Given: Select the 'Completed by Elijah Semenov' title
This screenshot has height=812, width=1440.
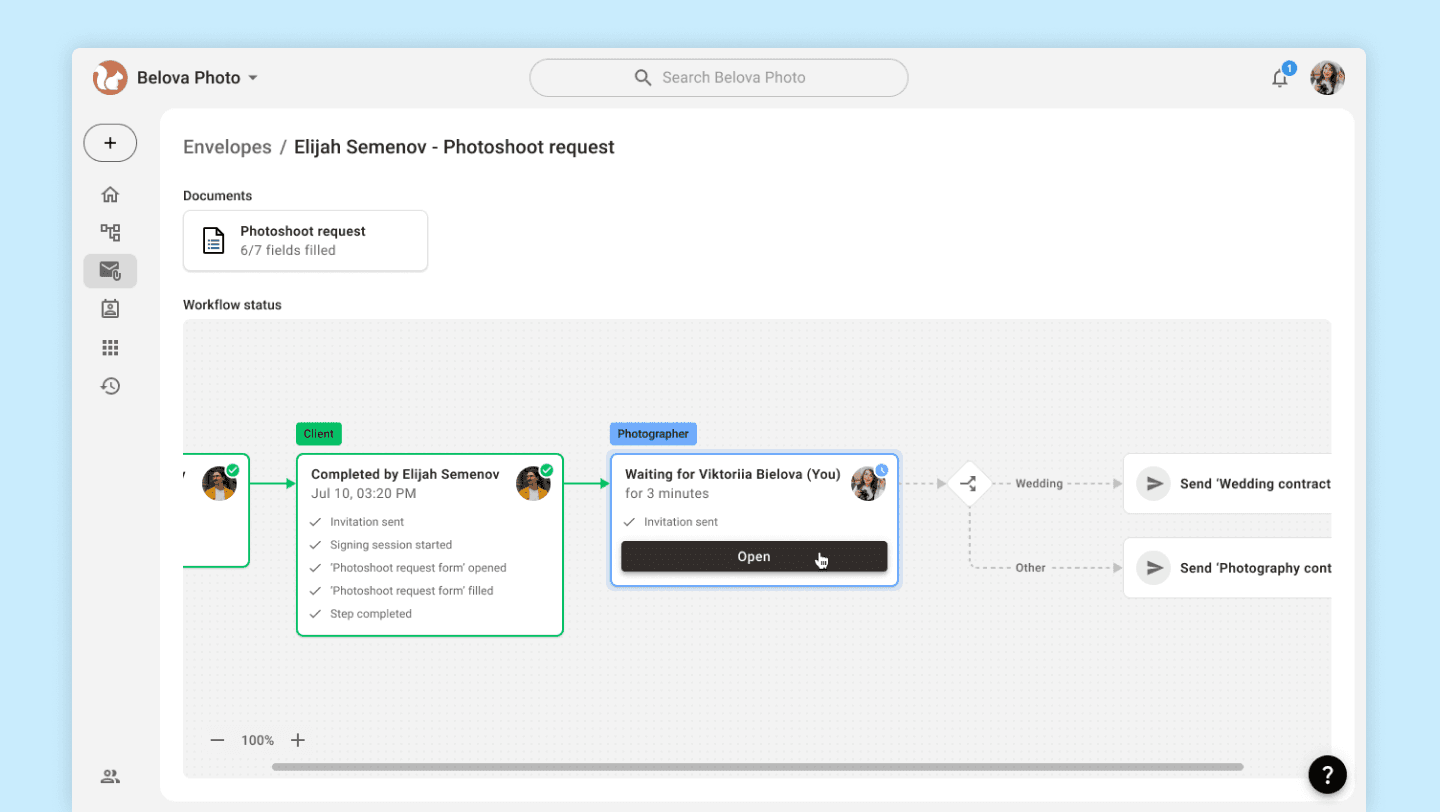Looking at the screenshot, I should (405, 474).
